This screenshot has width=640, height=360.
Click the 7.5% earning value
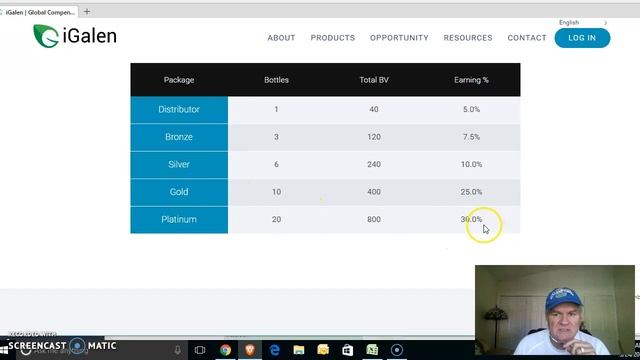[x=471, y=137]
